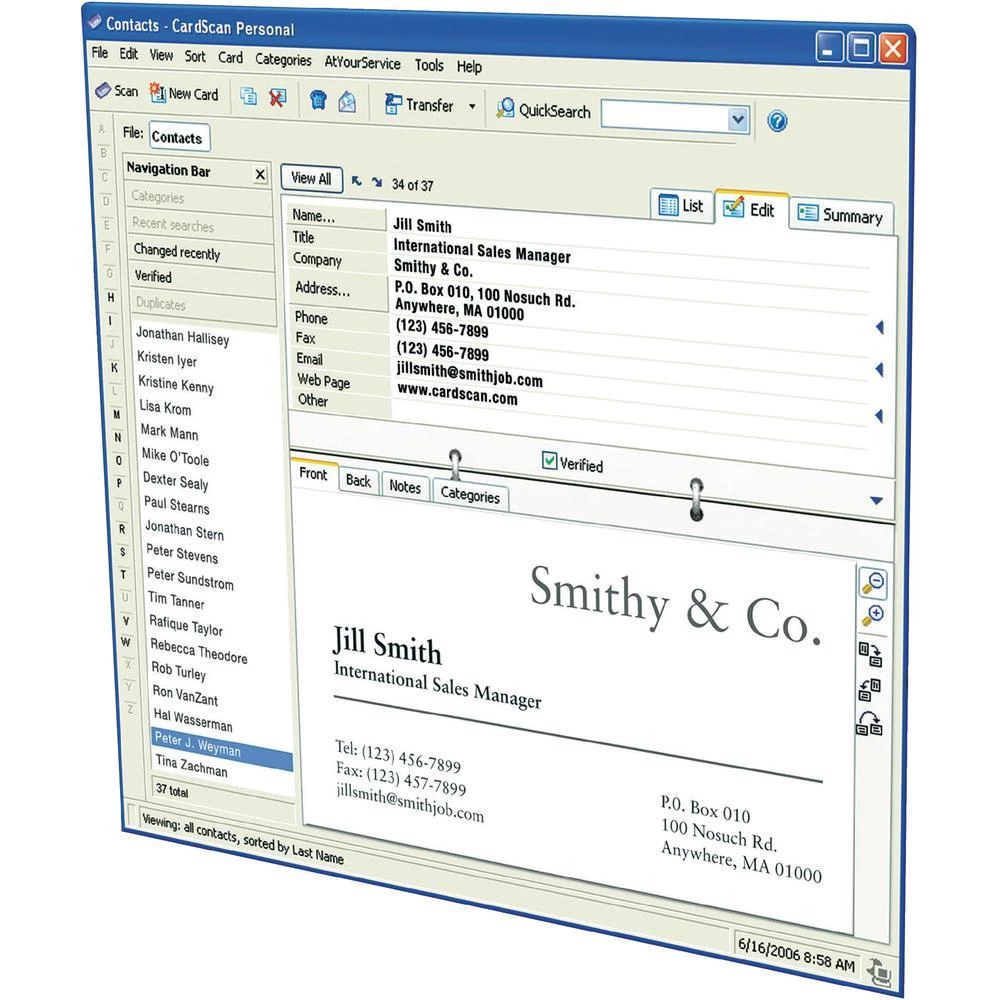Click the blue help question mark icon

[777, 122]
